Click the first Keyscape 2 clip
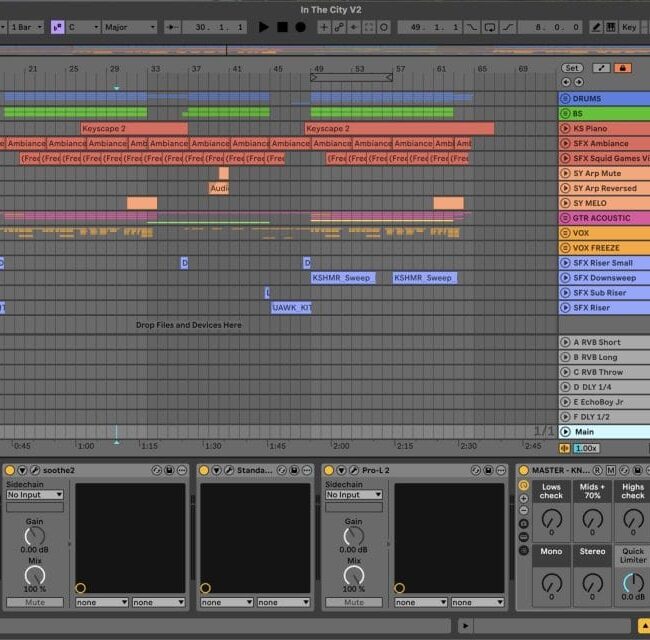This screenshot has height=640, width=650. click(x=133, y=129)
